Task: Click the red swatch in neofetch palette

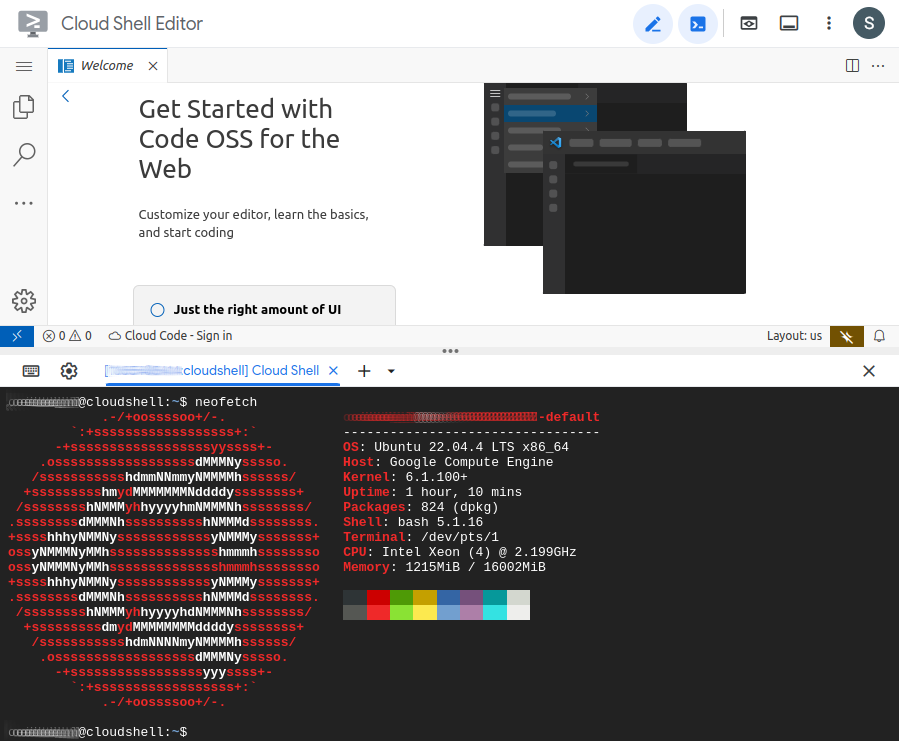Action: coord(378,598)
